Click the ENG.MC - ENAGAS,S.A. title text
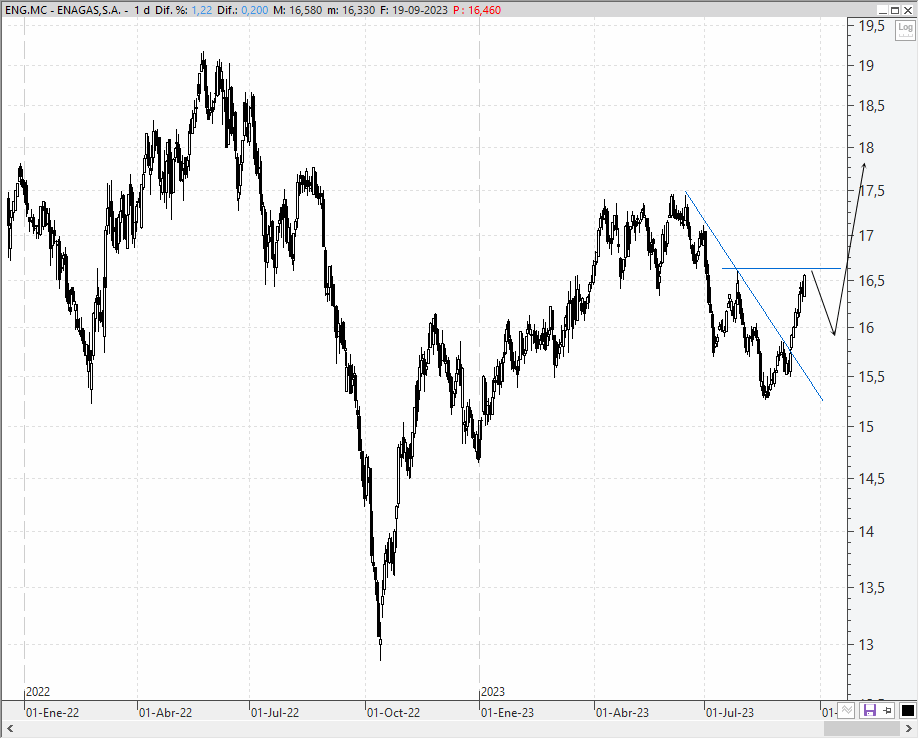 tap(62, 10)
